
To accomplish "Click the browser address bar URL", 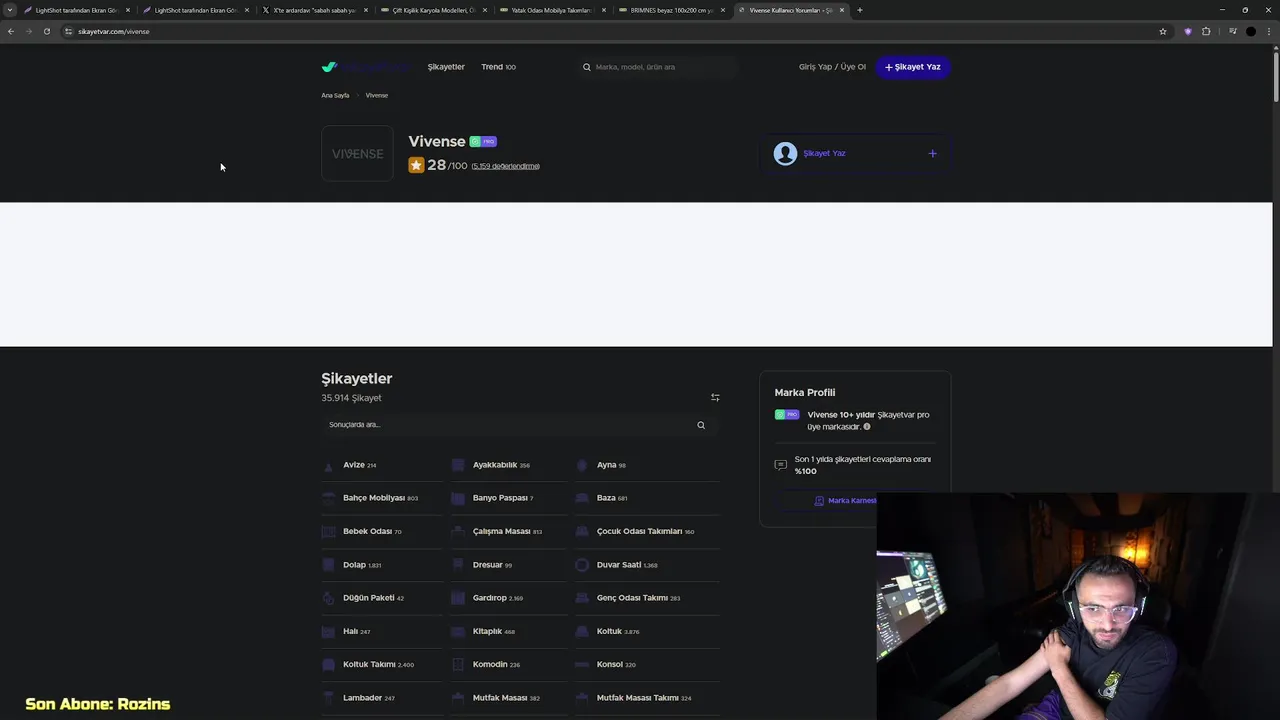I will click(x=114, y=31).
